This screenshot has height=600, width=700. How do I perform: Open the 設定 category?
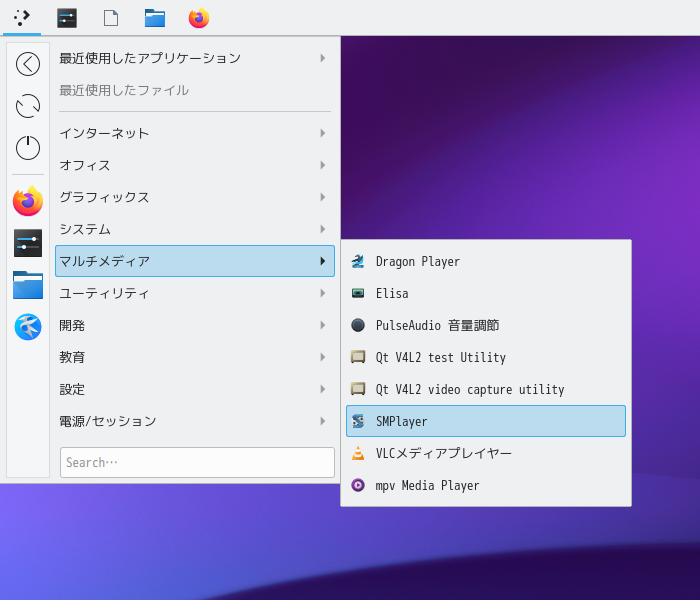pyautogui.click(x=195, y=389)
